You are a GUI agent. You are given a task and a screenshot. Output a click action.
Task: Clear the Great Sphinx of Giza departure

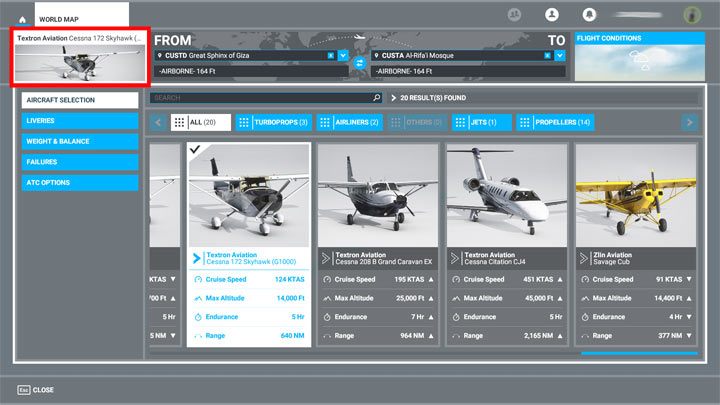pos(331,55)
